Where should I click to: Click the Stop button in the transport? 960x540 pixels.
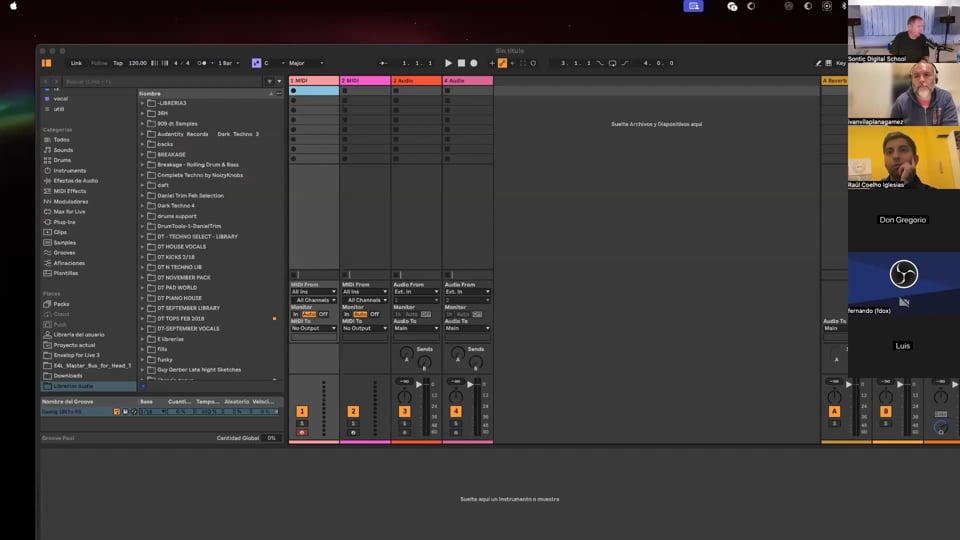[461, 63]
